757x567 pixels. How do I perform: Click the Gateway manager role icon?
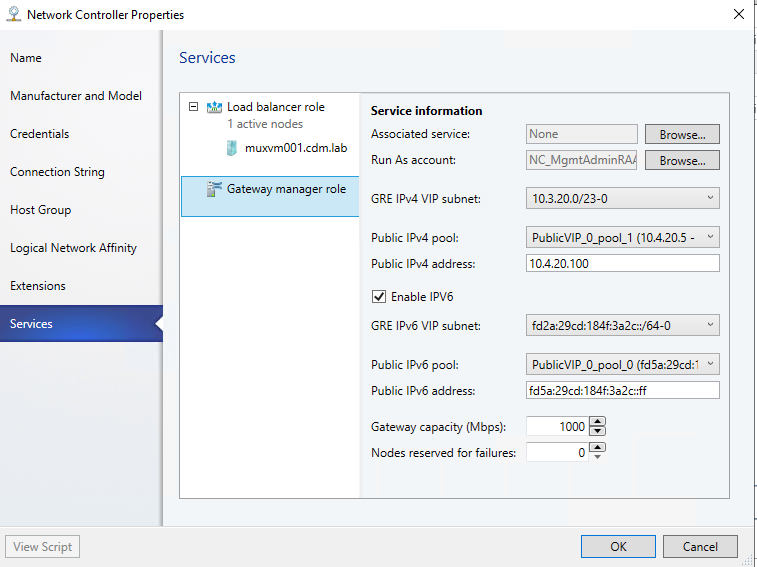tap(214, 189)
